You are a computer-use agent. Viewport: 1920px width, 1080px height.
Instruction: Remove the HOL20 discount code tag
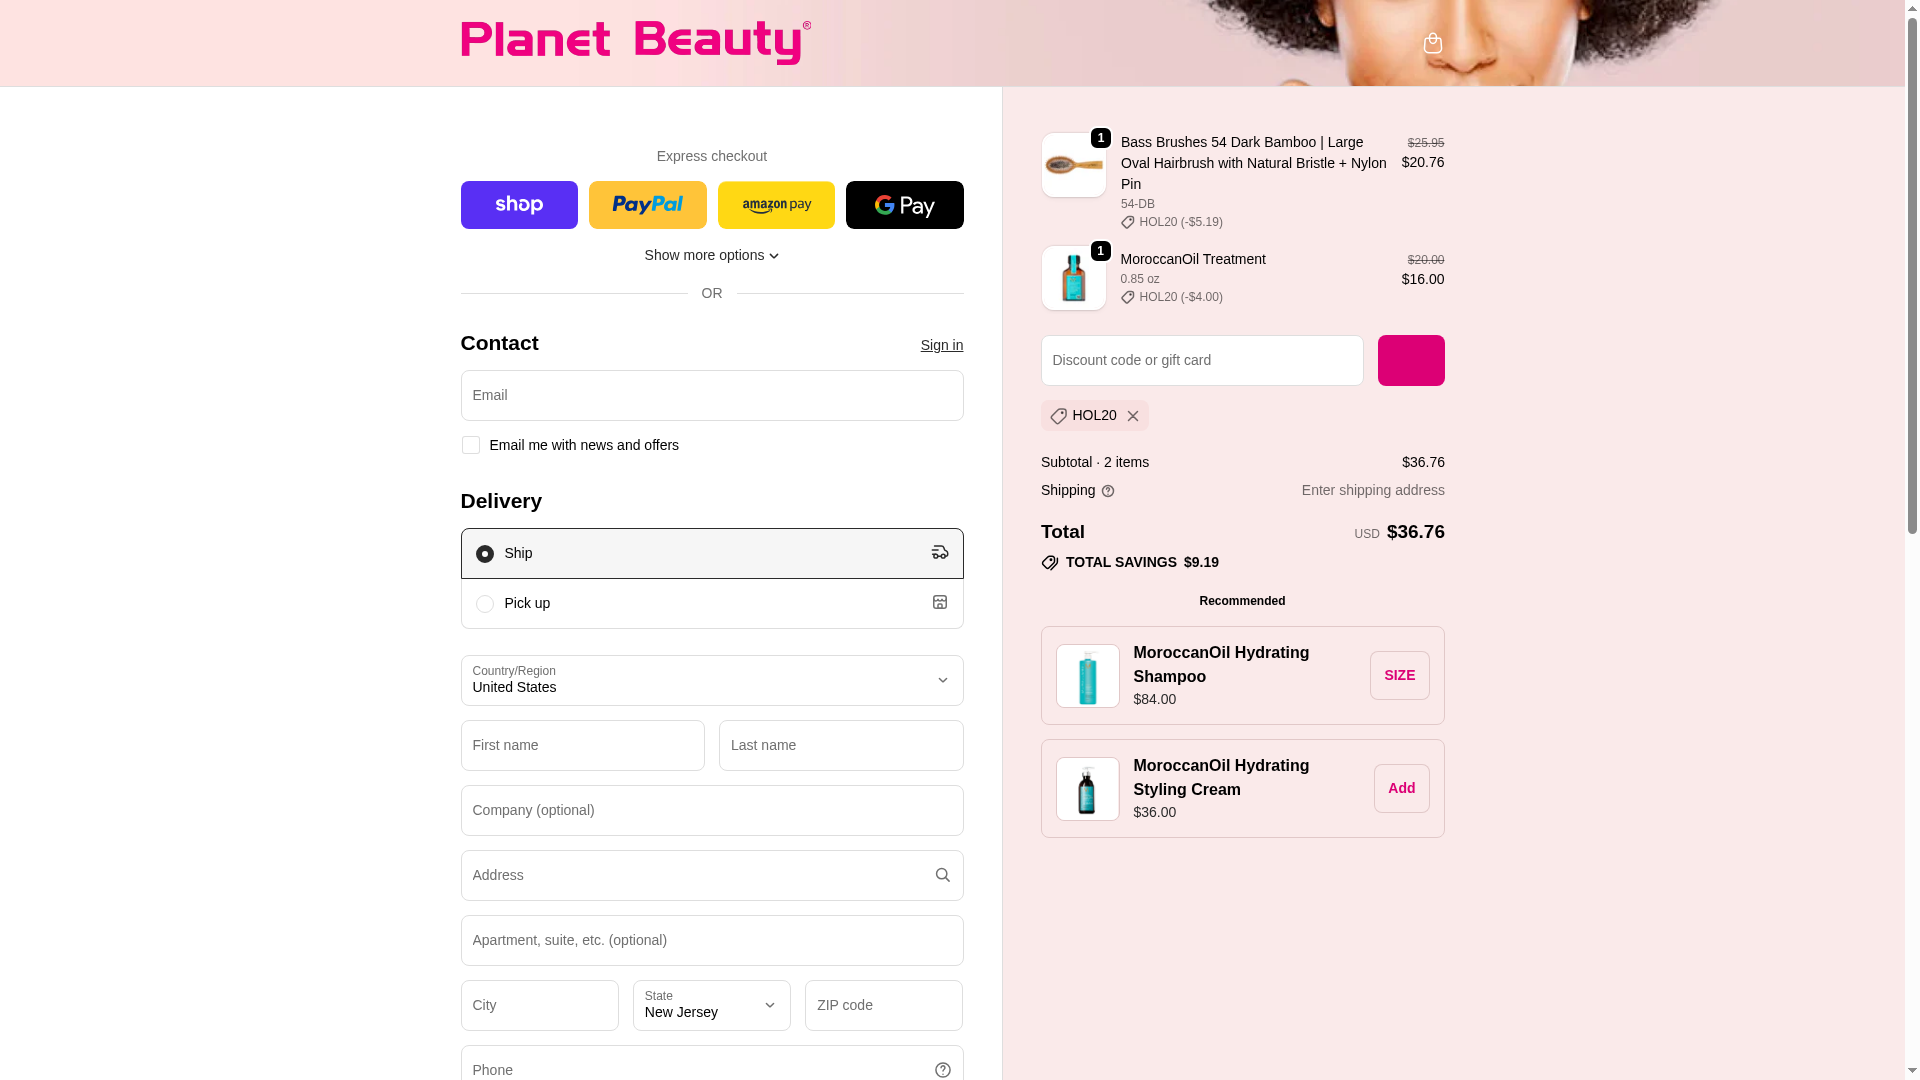tap(1133, 416)
